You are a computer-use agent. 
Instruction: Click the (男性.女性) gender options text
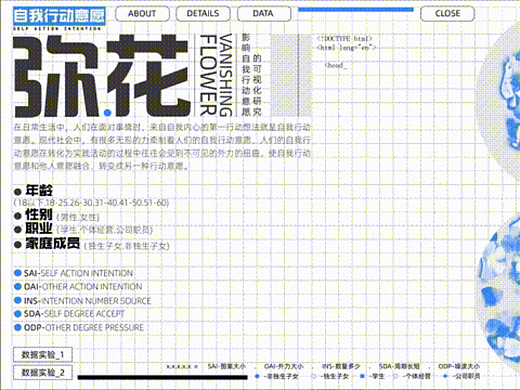click(78, 217)
